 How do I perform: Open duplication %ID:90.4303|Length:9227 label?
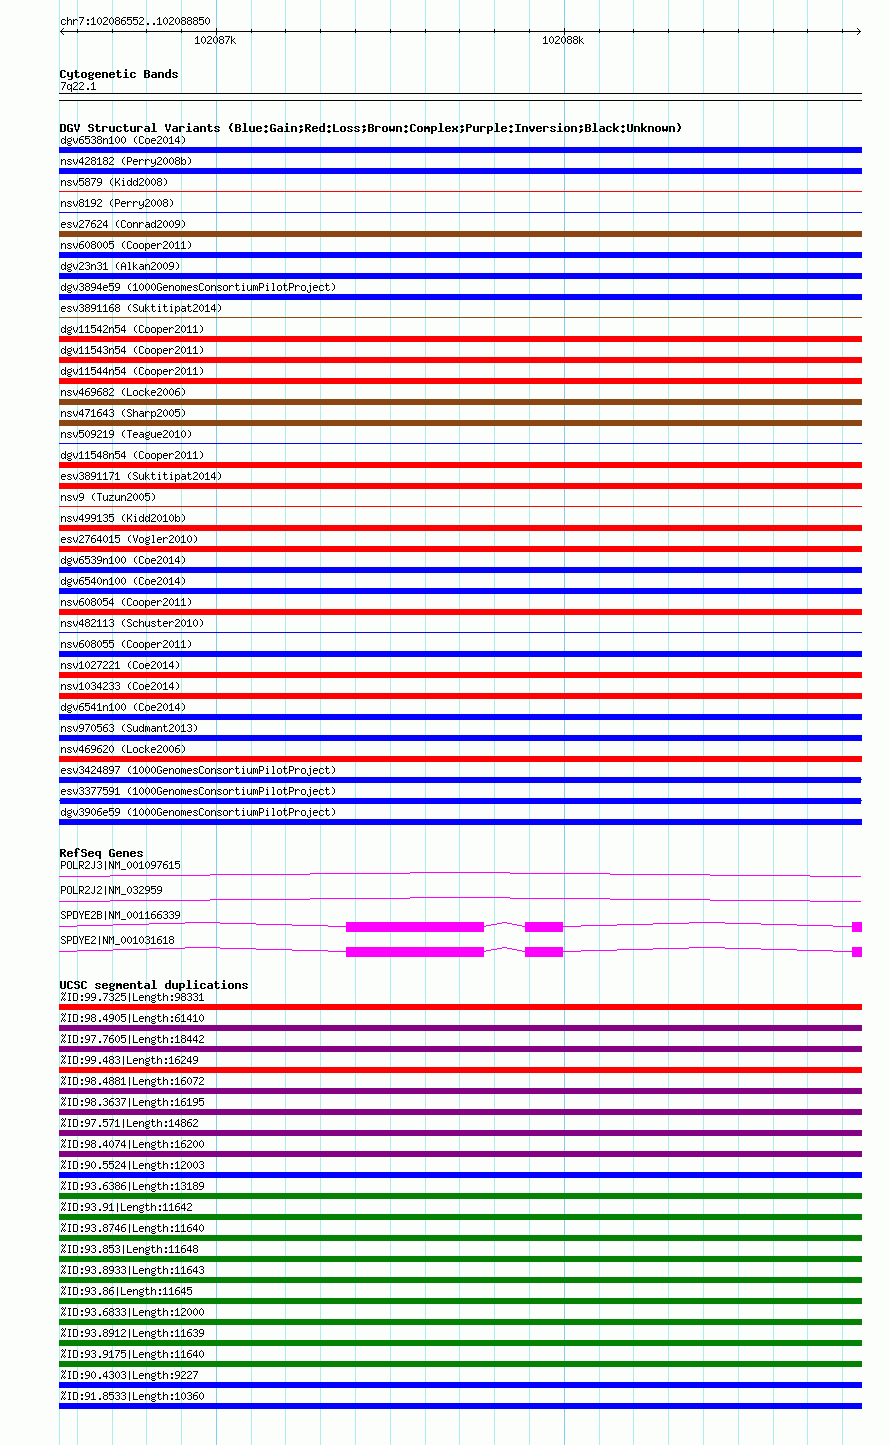(129, 1375)
